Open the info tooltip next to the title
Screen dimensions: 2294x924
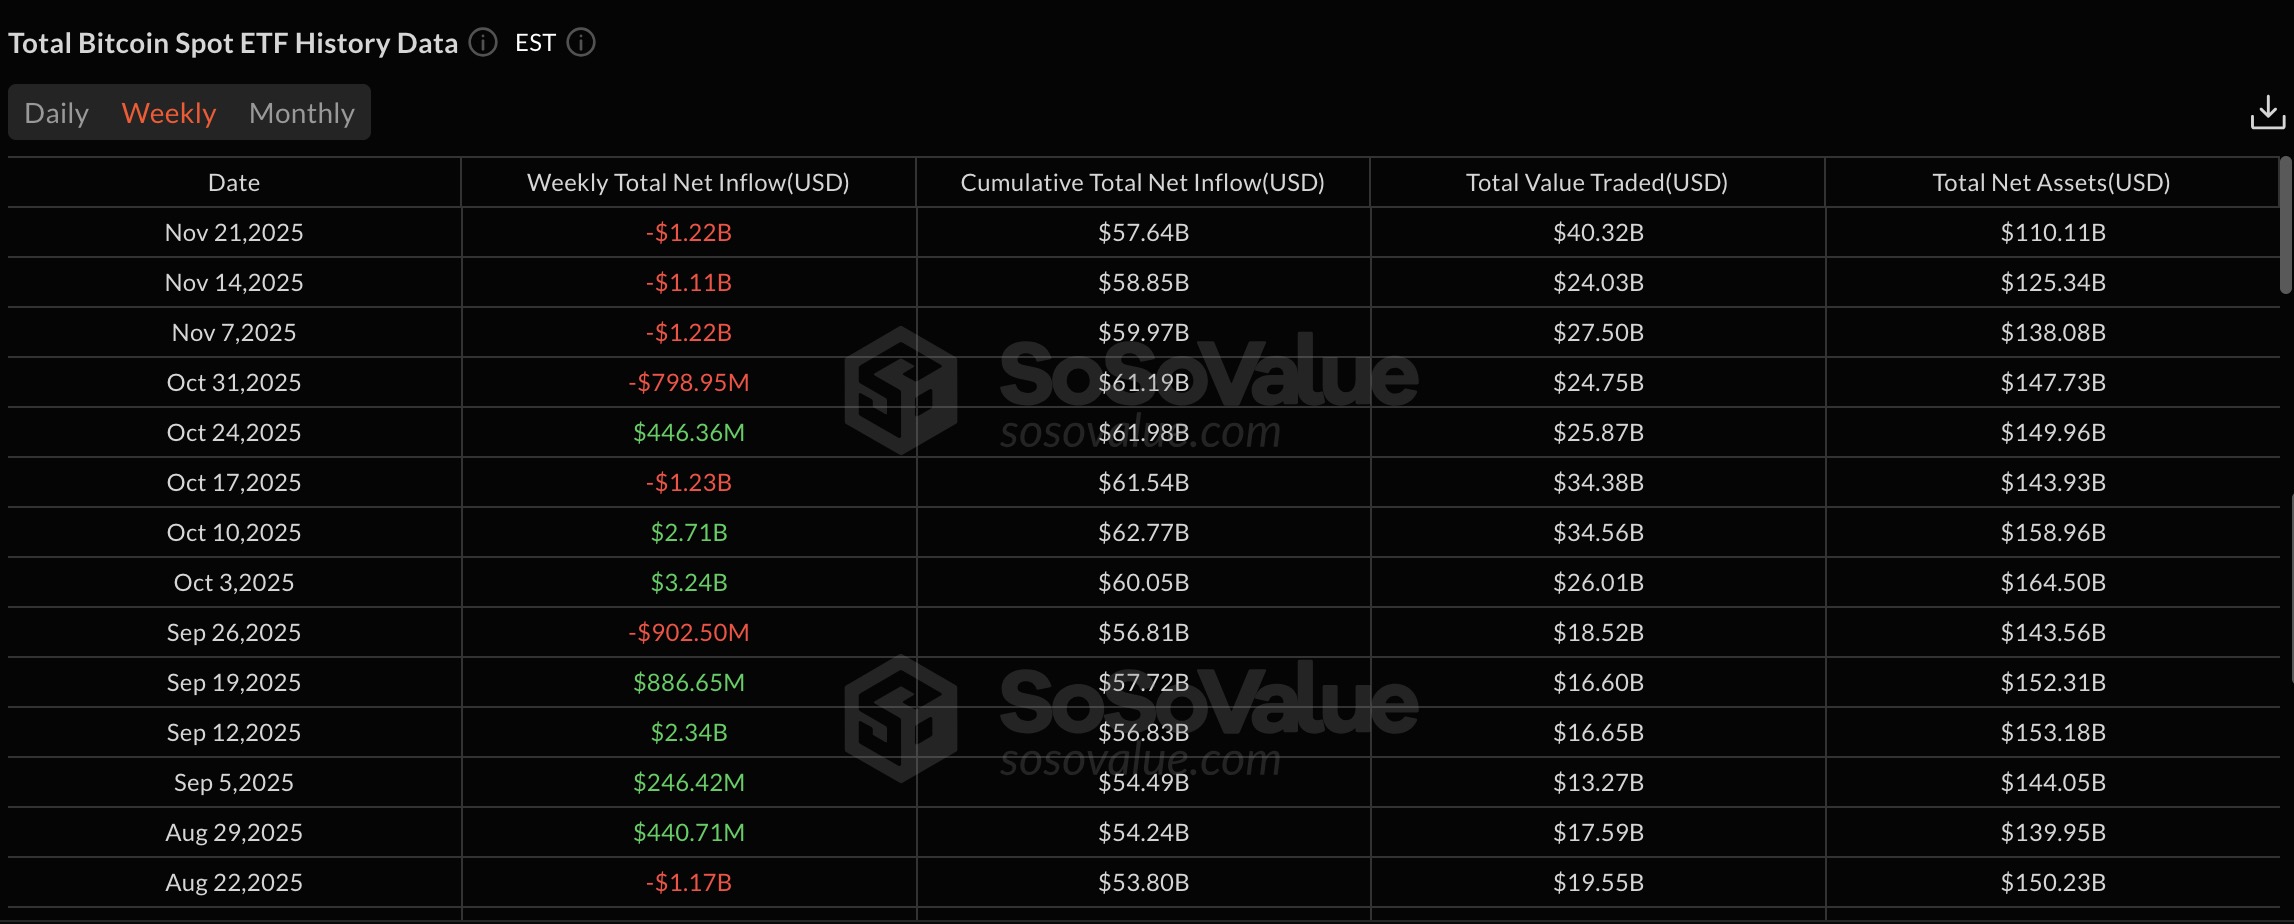tap(483, 43)
